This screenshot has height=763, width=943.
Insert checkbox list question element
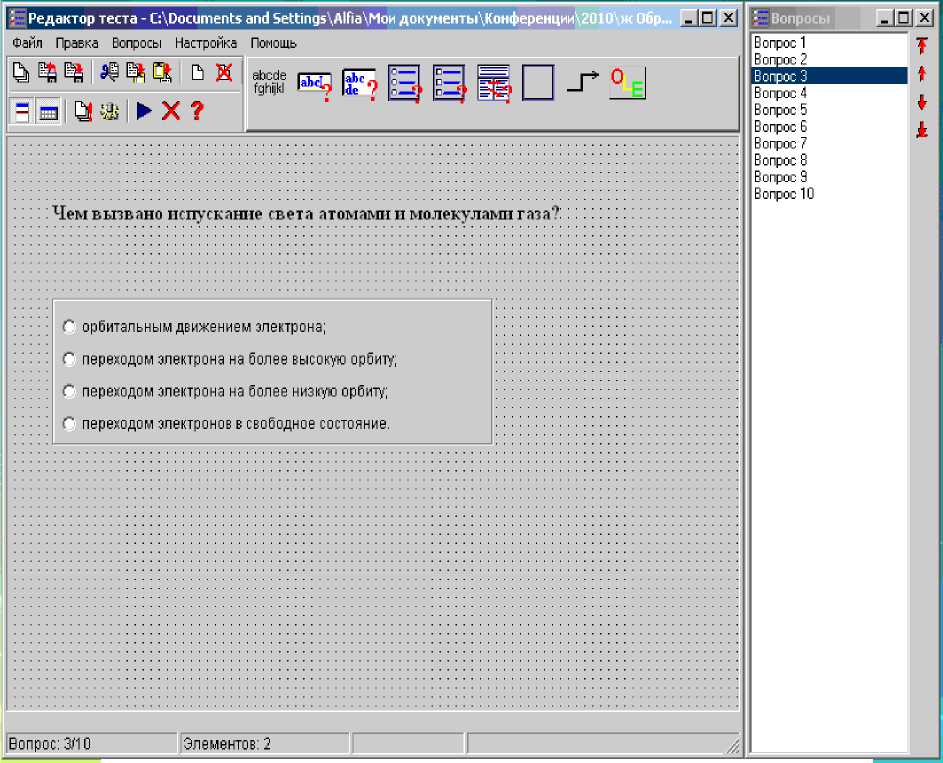[449, 83]
